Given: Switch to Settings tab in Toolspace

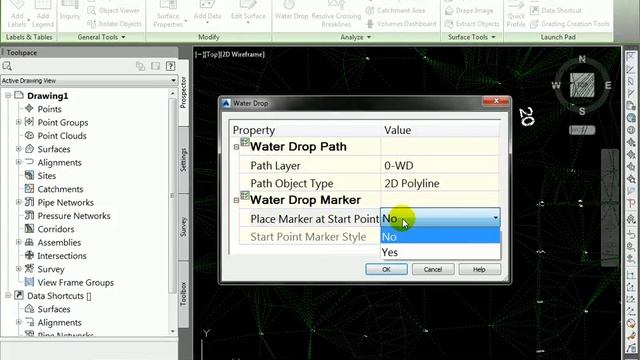Looking at the screenshot, I should (x=183, y=160).
